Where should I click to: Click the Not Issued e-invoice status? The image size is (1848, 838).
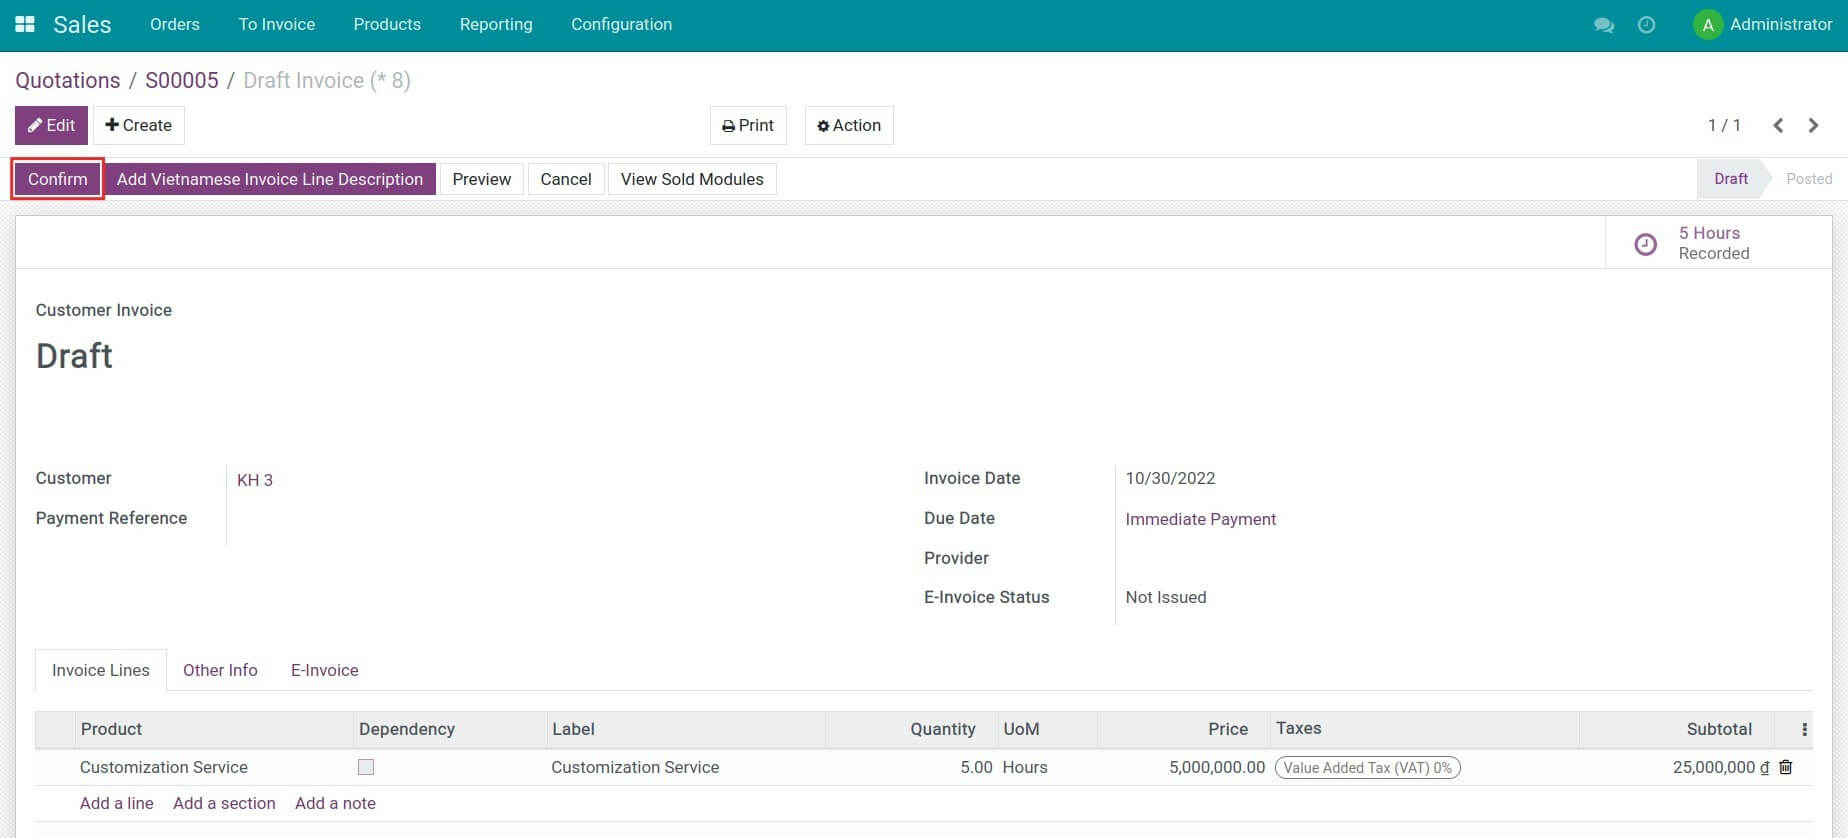tap(1166, 597)
